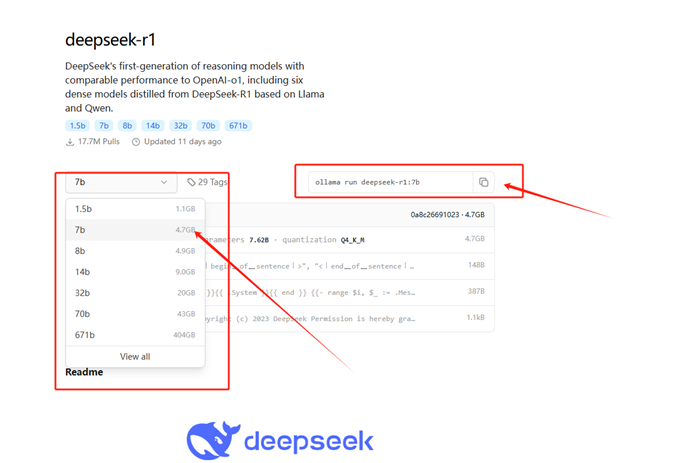Copy the ollama run command
The height and width of the screenshot is (463, 698).
click(483, 182)
